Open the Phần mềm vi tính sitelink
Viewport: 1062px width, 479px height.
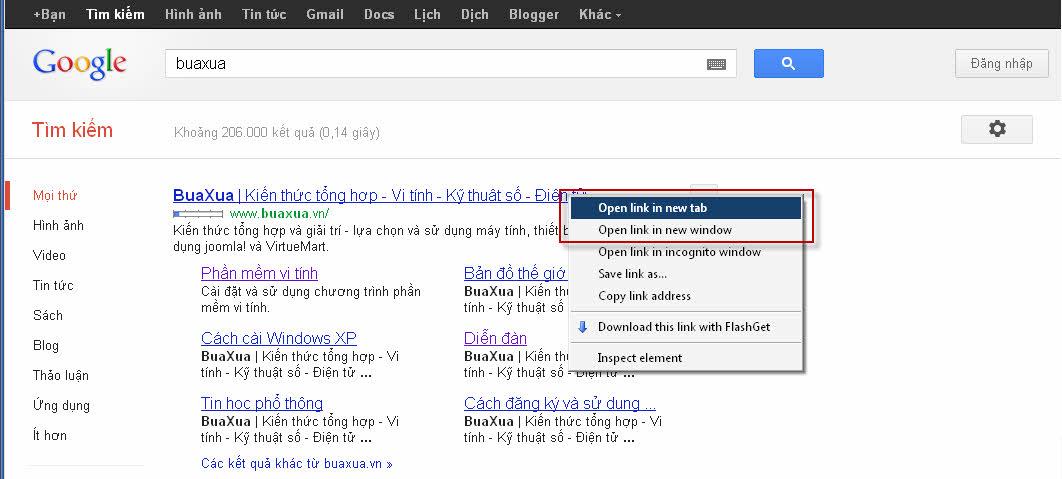(259, 273)
